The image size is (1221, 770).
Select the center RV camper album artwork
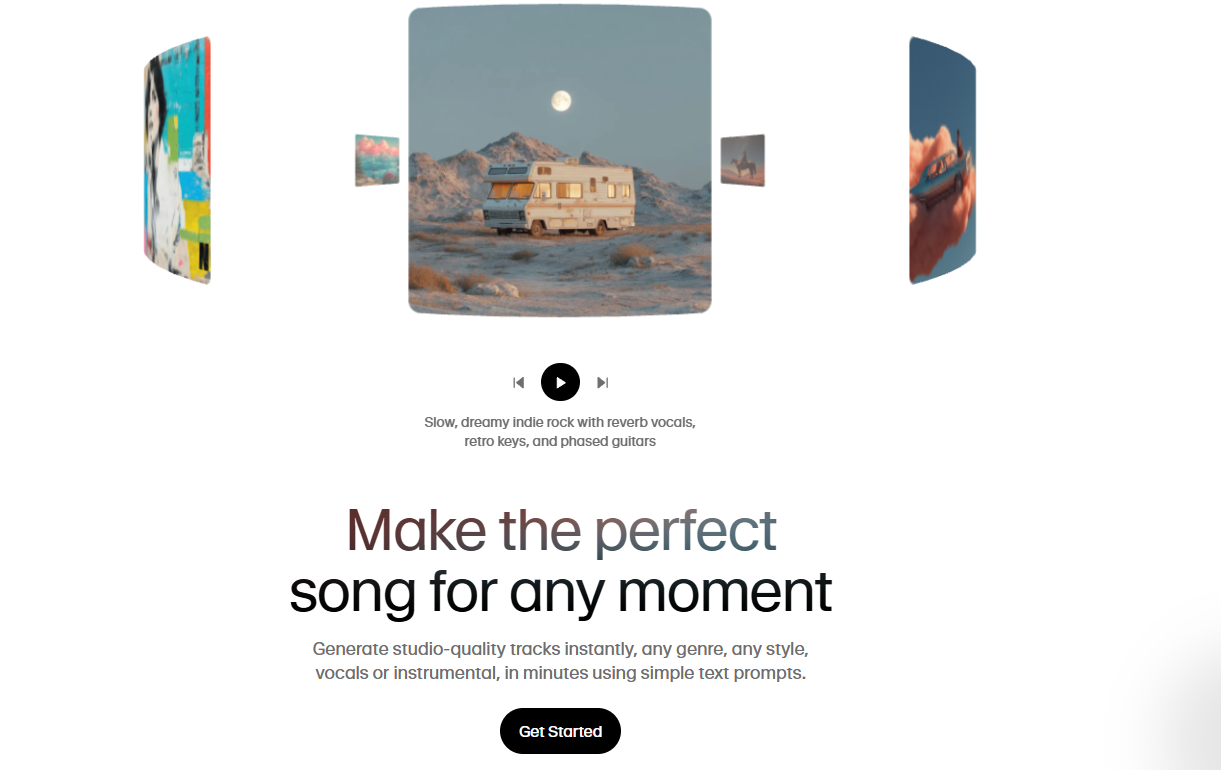click(x=560, y=161)
